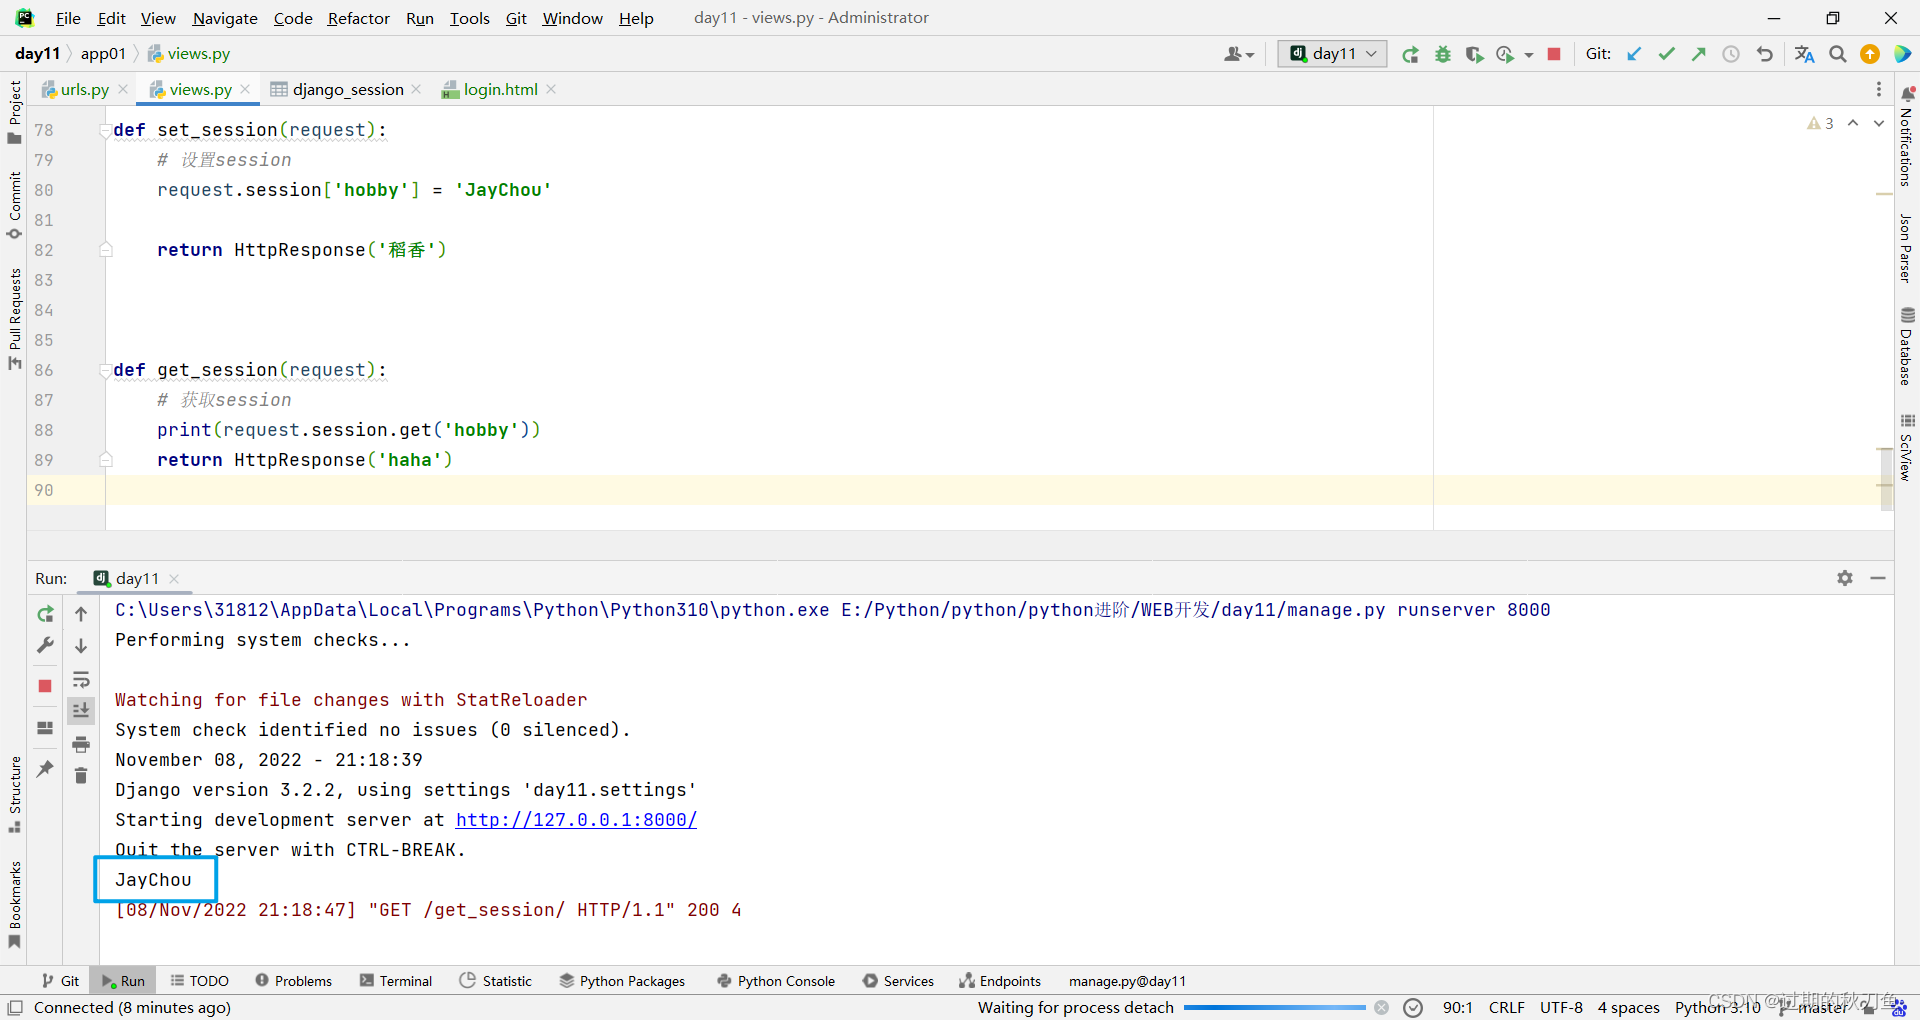Screen dimensions: 1920x1020
Task: Open line separator CRLF selector
Action: [x=1506, y=1008]
